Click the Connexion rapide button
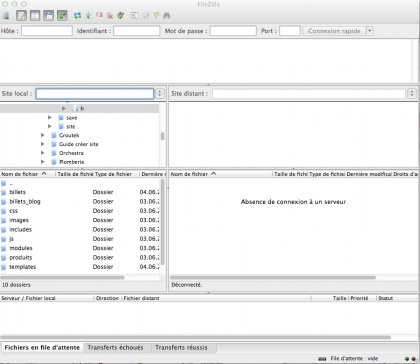 [334, 31]
